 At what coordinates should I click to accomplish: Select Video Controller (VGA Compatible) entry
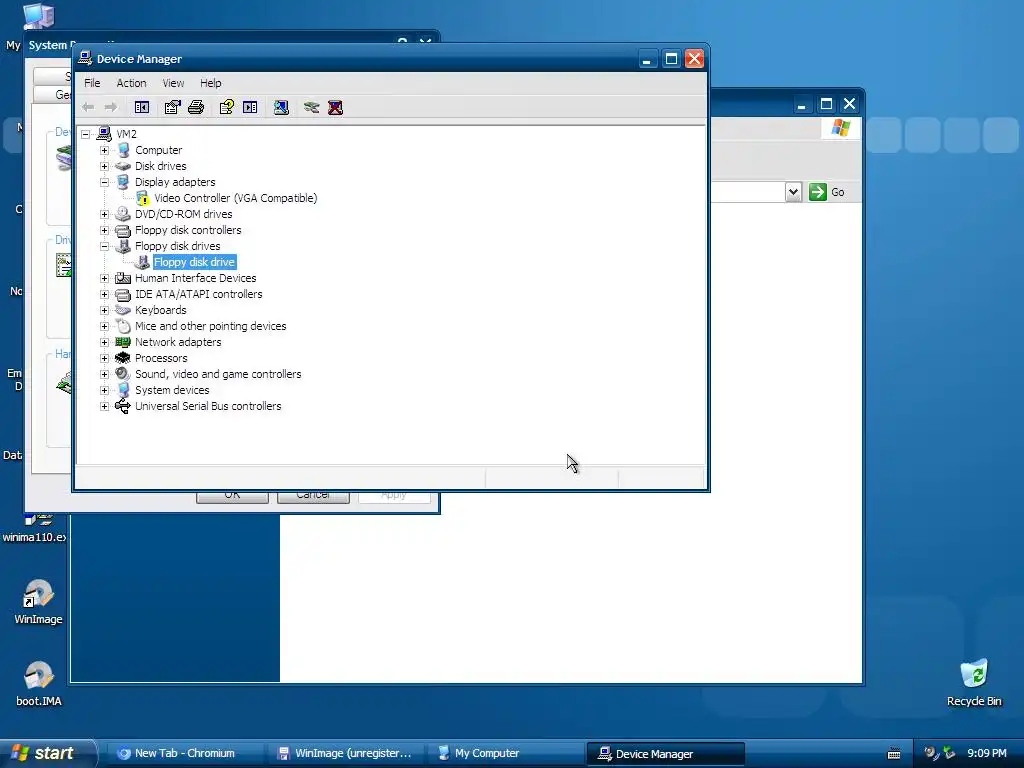click(236, 199)
